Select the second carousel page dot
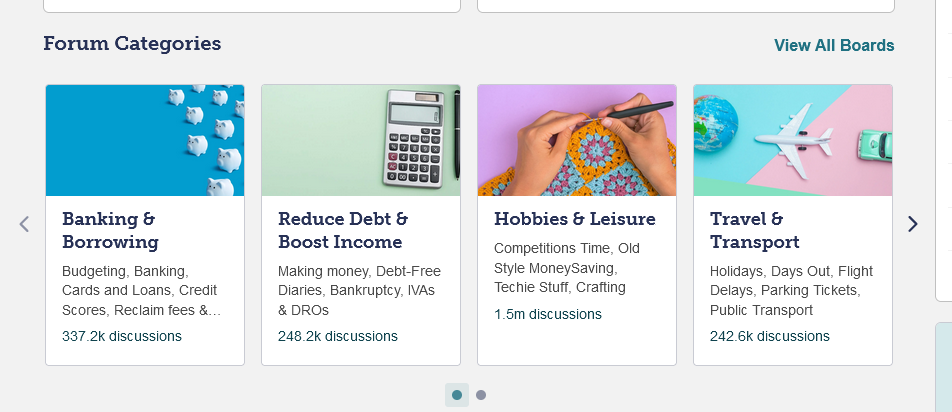Screen dimensions: 952x412 [x=481, y=395]
